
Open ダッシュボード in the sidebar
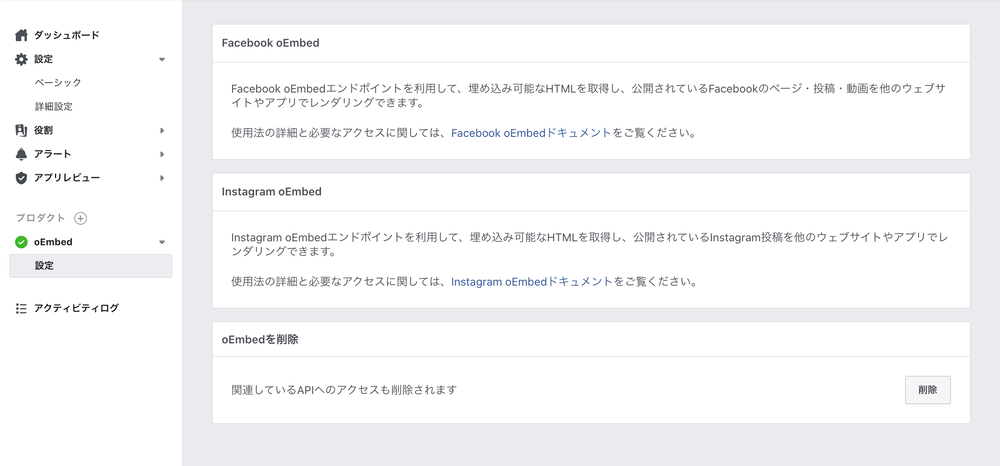click(66, 35)
